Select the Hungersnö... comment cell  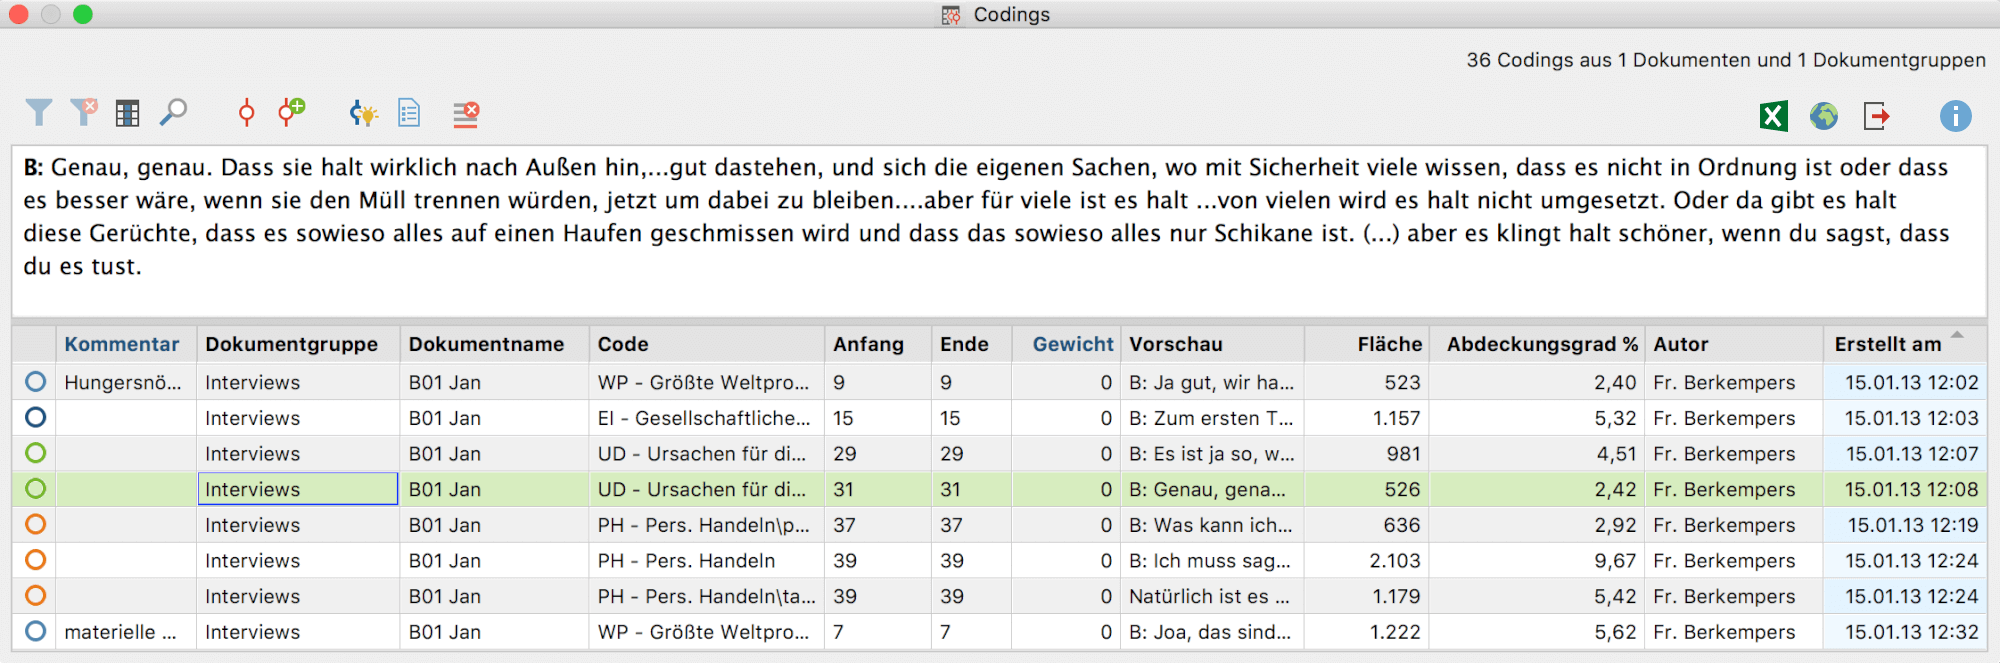tap(126, 382)
